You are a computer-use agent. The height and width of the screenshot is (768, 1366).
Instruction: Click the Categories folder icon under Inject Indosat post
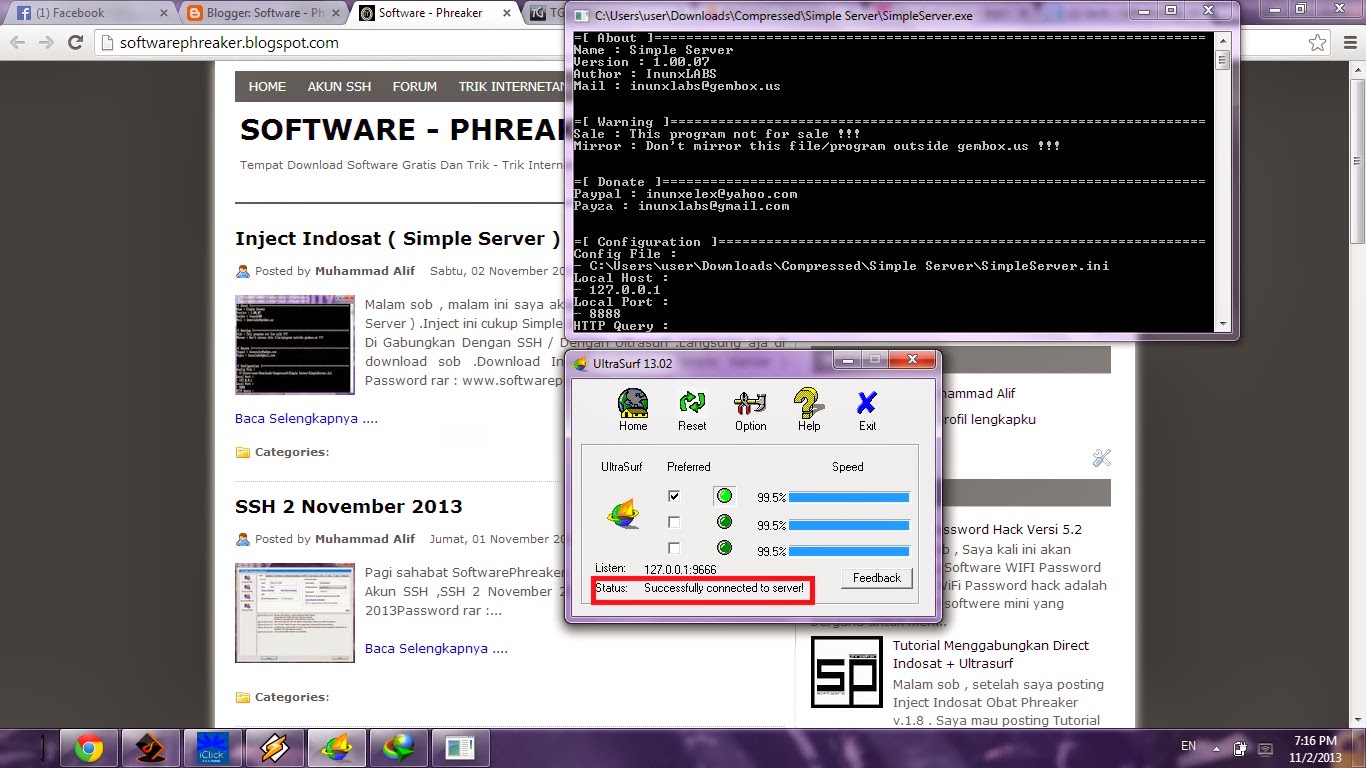(243, 452)
